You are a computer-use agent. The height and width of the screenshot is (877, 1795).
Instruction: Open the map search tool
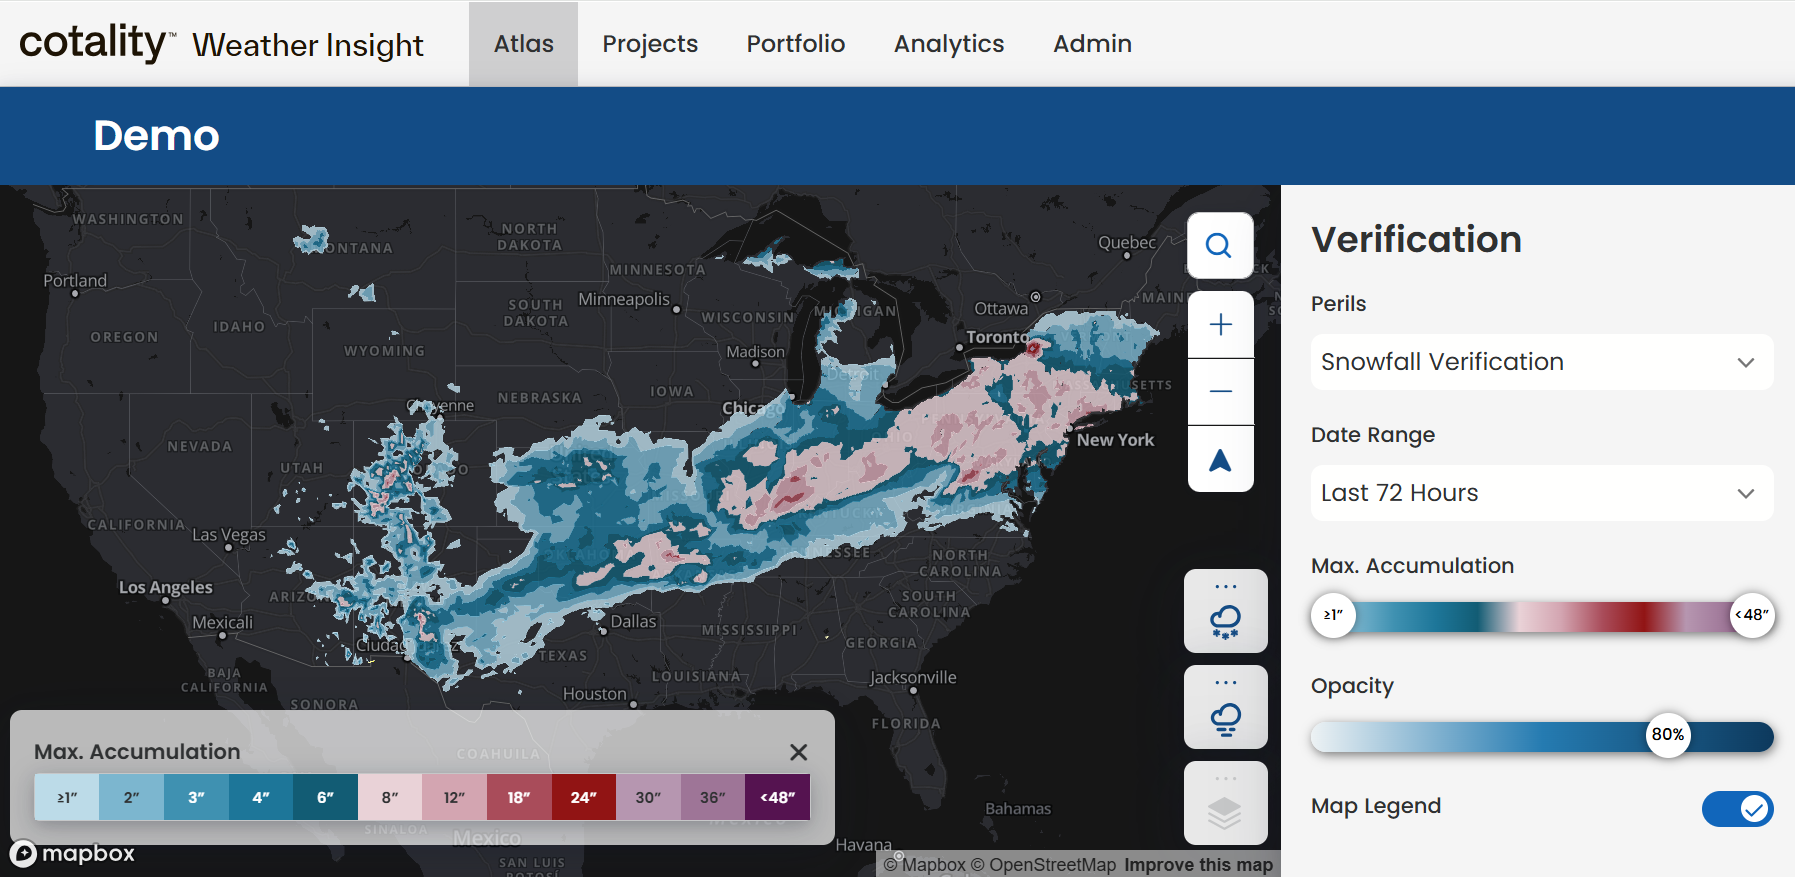[1220, 245]
